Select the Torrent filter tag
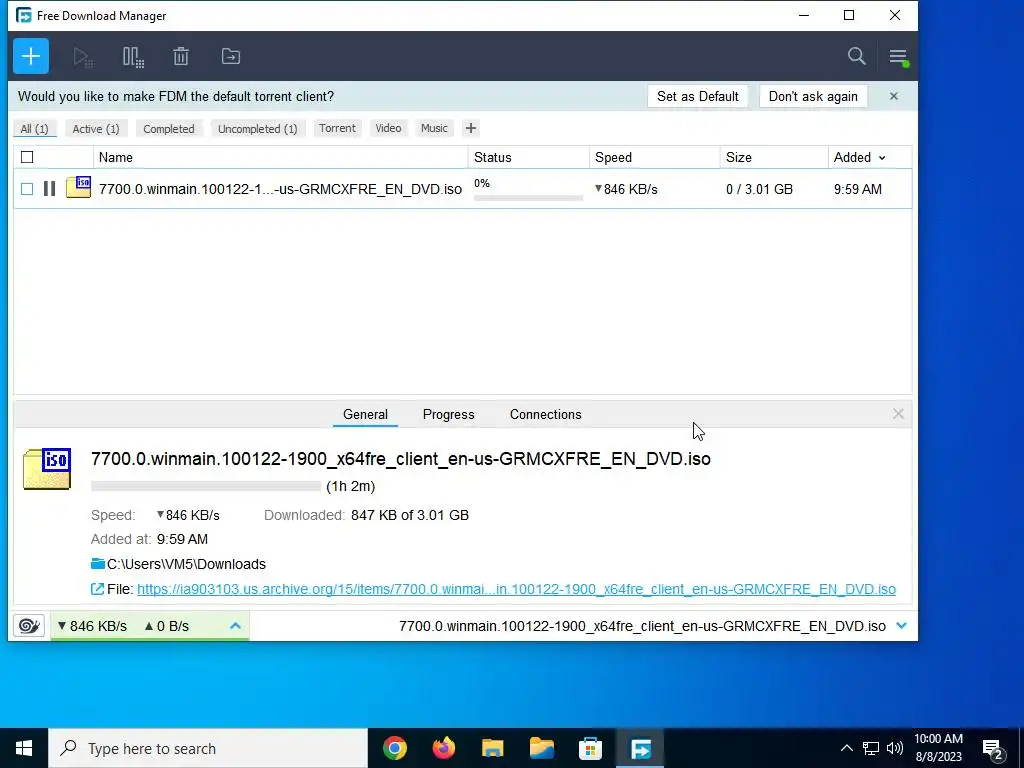The image size is (1024, 768). coord(337,128)
